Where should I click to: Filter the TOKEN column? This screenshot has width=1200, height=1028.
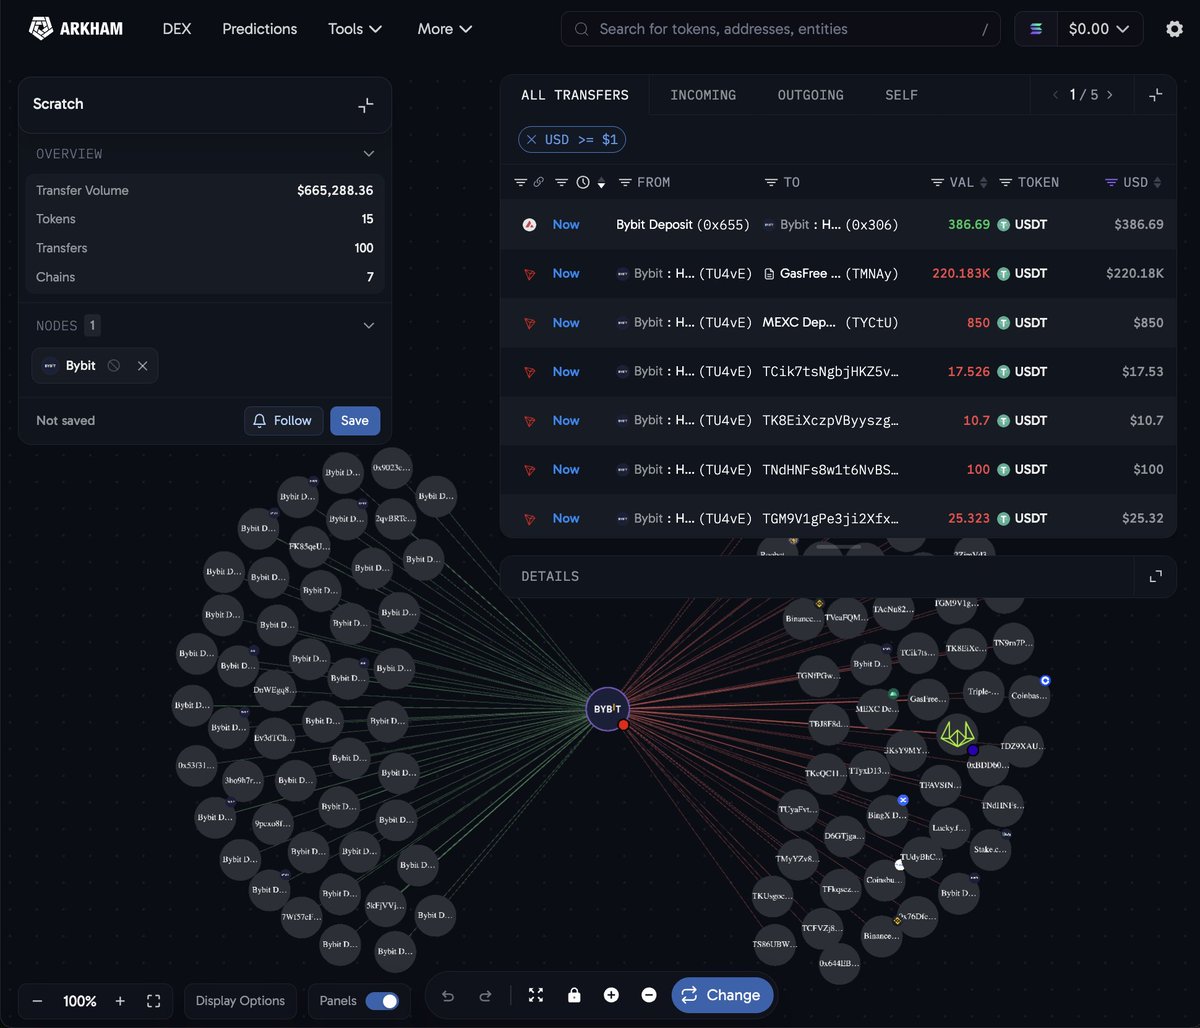pyautogui.click(x=1006, y=182)
